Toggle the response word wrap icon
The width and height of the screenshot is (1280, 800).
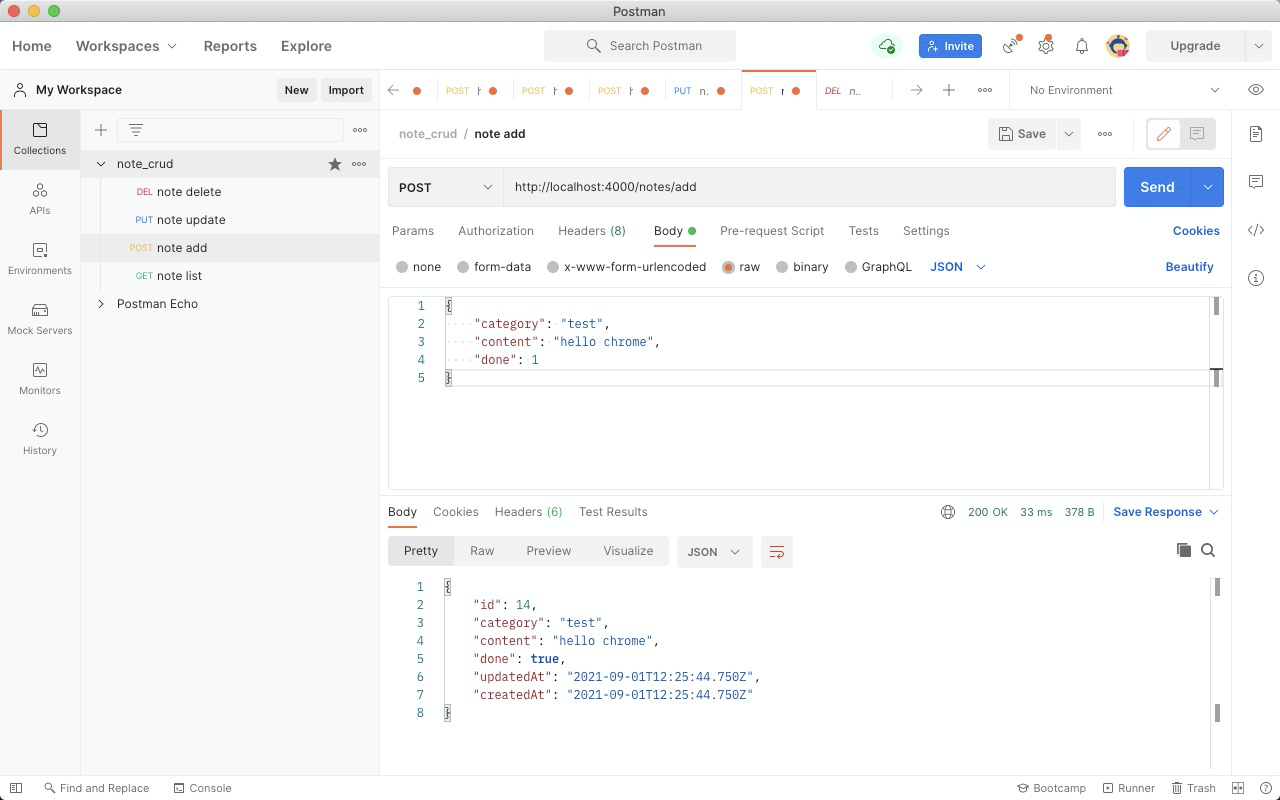(x=776, y=552)
